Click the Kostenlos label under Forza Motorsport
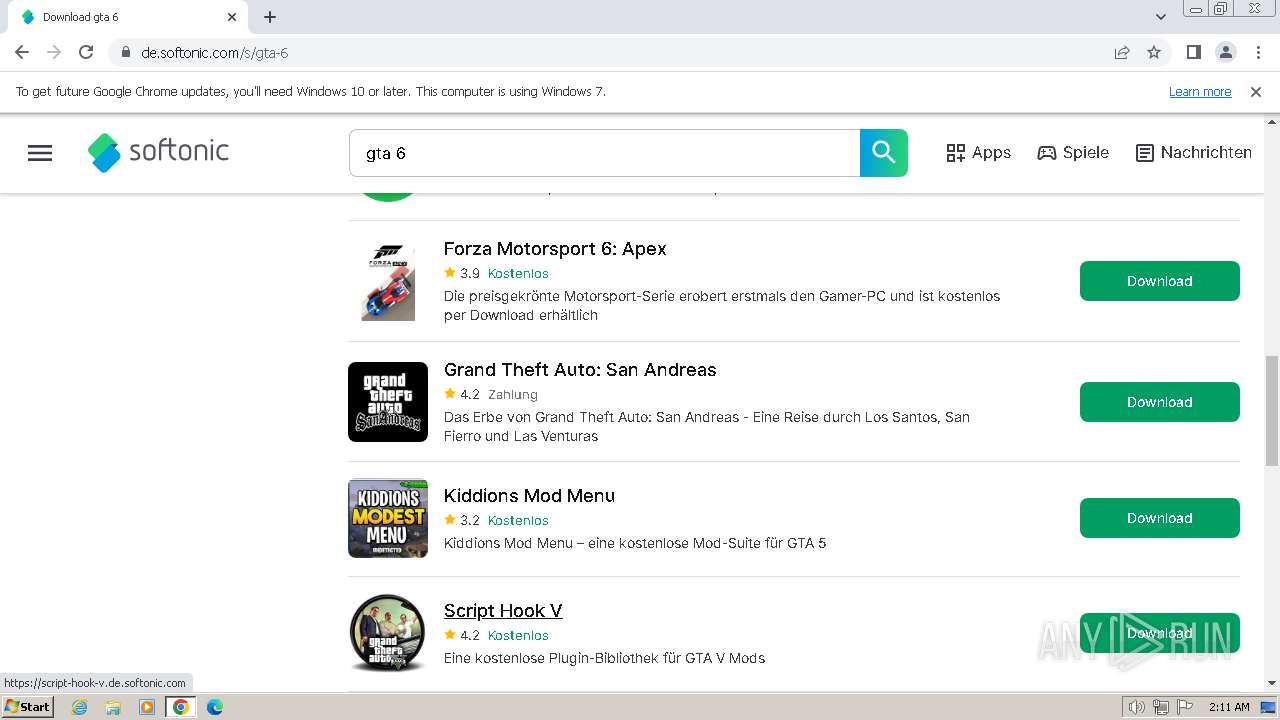 pos(518,274)
